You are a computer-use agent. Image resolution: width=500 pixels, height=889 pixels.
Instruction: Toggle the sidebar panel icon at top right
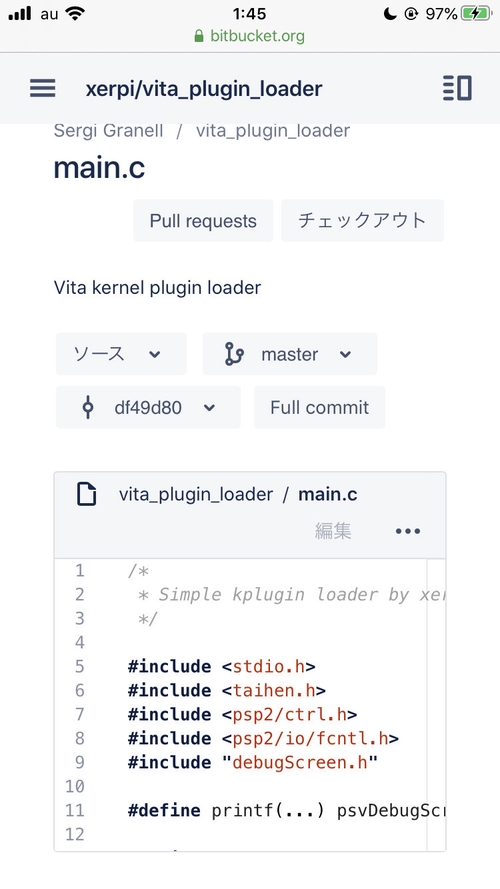click(x=457, y=88)
